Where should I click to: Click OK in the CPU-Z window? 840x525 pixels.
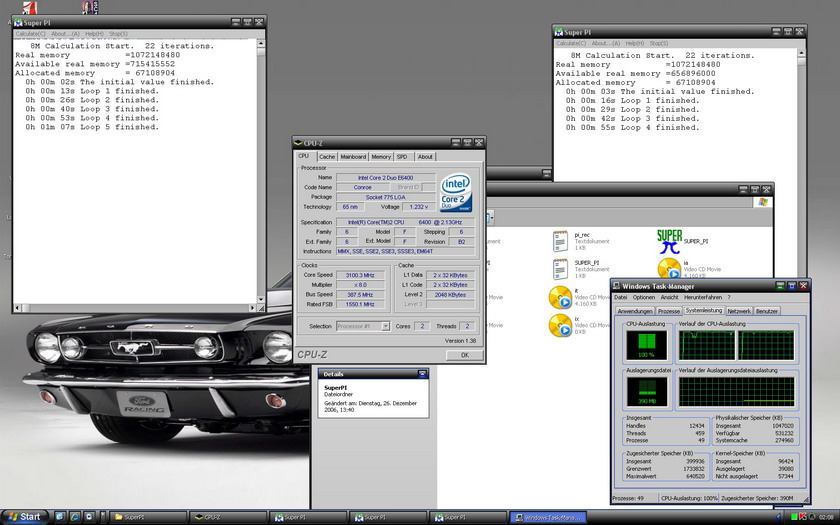[x=464, y=355]
